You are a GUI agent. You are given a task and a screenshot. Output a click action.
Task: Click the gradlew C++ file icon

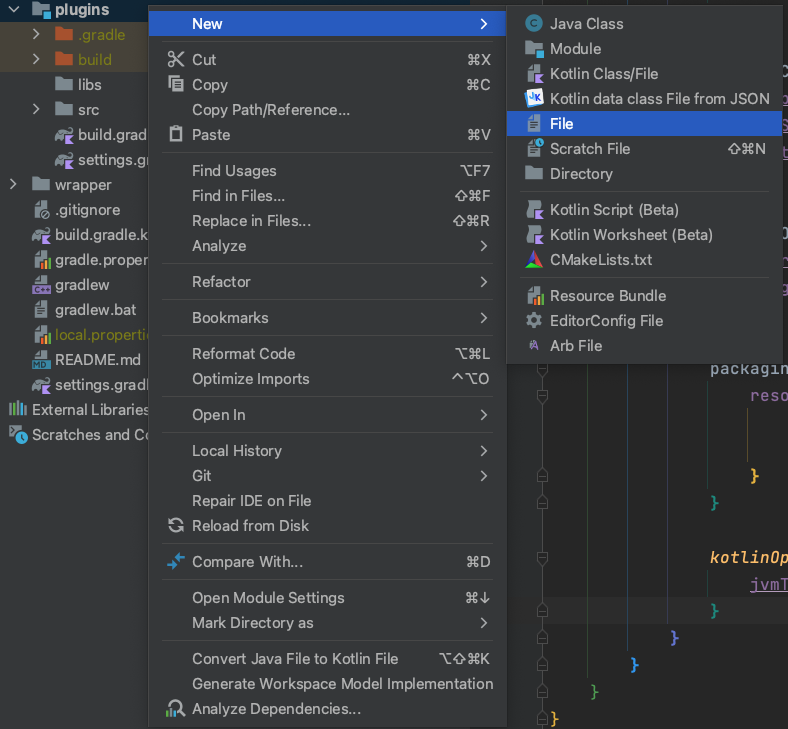click(x=41, y=285)
